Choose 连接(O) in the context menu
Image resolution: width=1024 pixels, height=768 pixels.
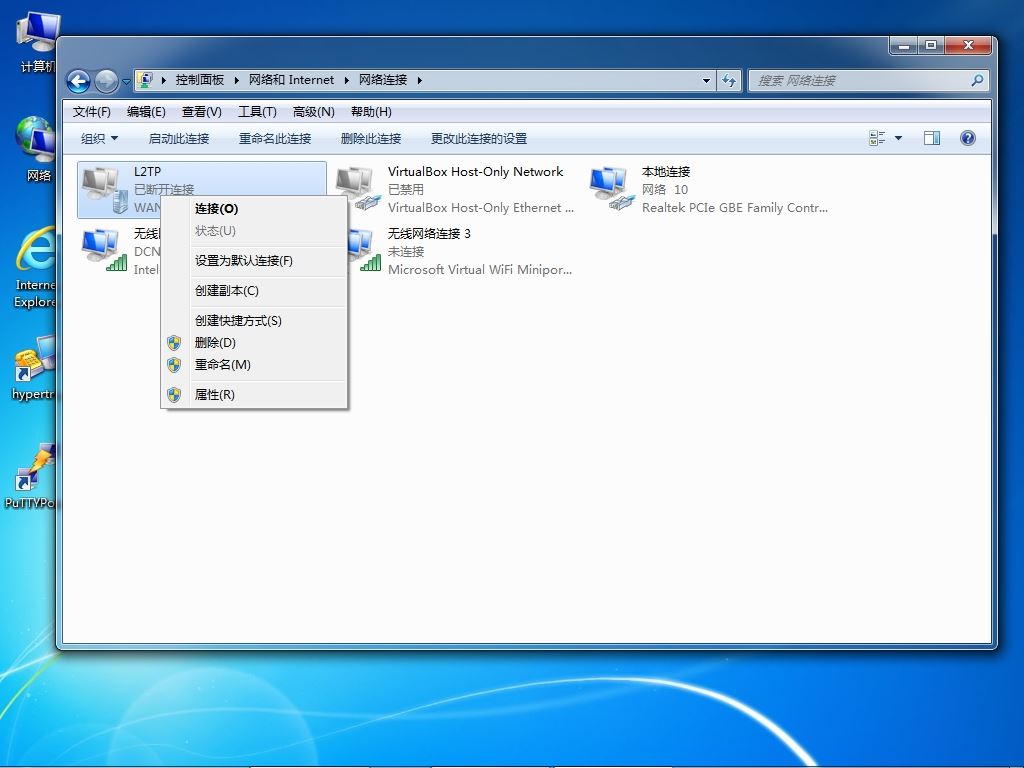coord(254,209)
